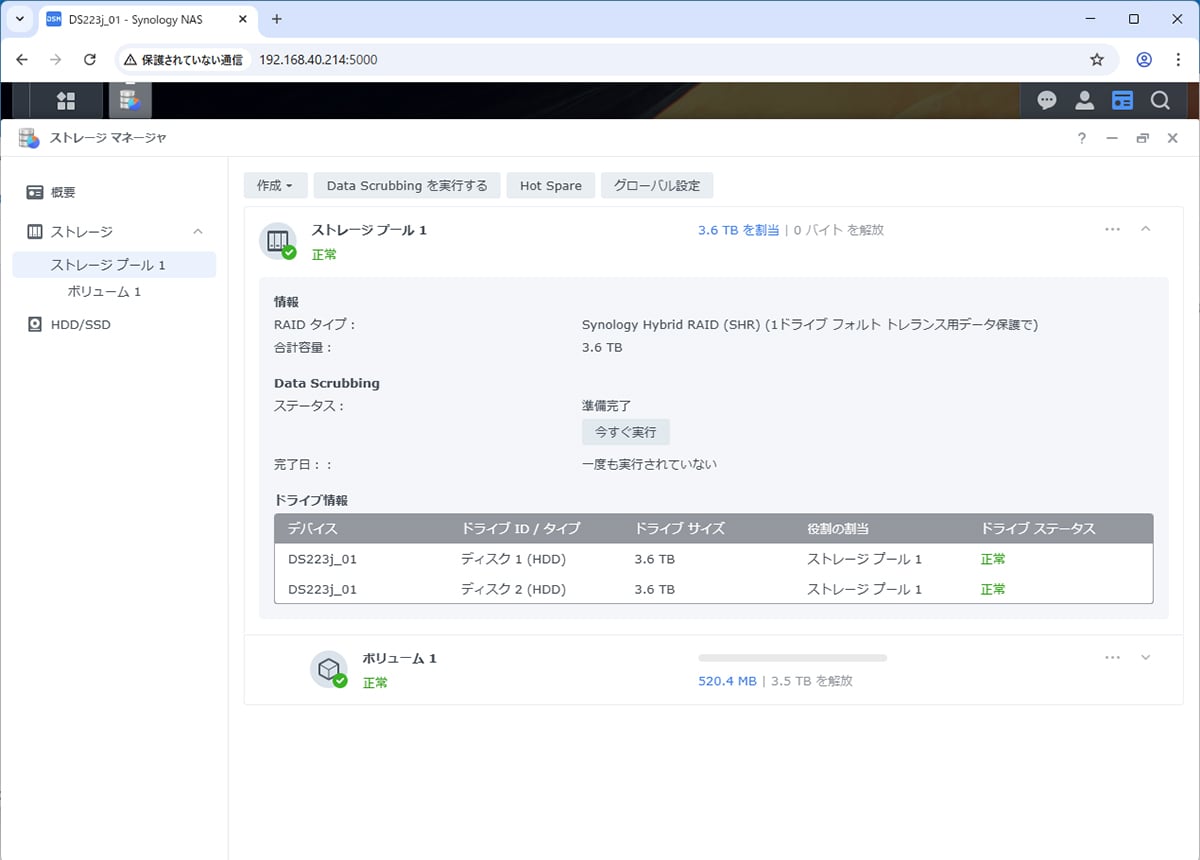Image resolution: width=1200 pixels, height=860 pixels.
Task: Select 概要 in the left sidebar
Action: (x=63, y=192)
